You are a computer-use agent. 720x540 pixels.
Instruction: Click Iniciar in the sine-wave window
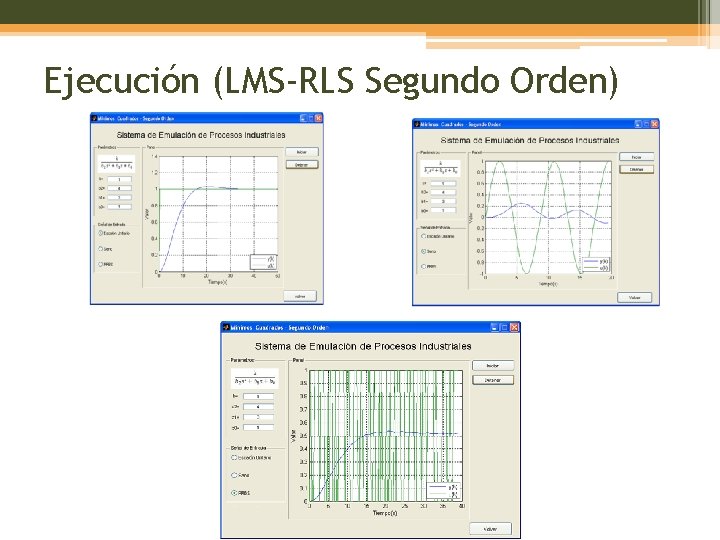pyautogui.click(x=636, y=157)
